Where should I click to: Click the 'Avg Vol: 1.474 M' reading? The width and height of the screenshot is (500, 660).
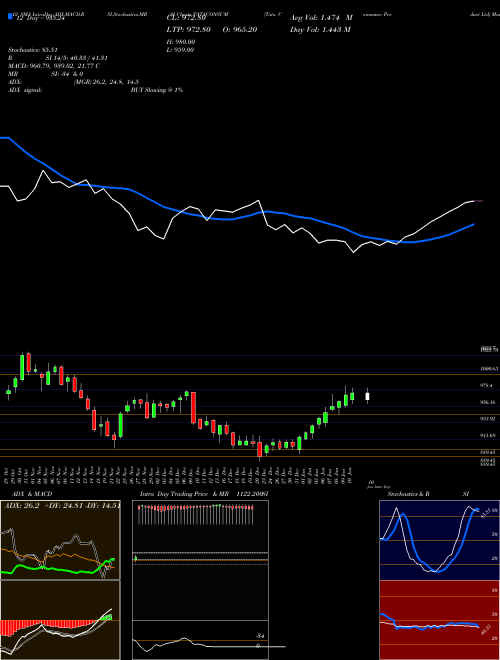coord(321,18)
